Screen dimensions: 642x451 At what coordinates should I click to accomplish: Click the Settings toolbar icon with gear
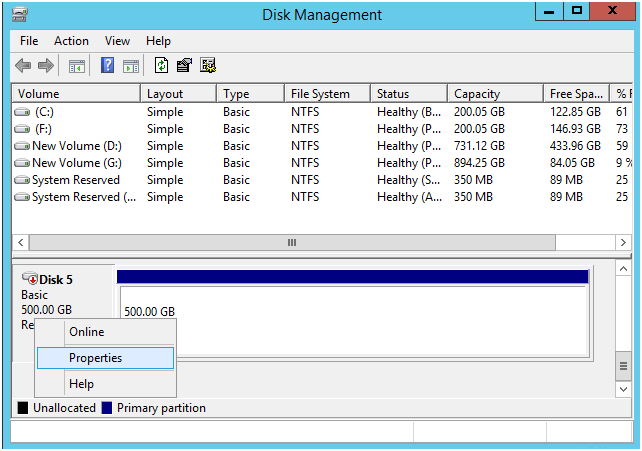click(x=208, y=65)
